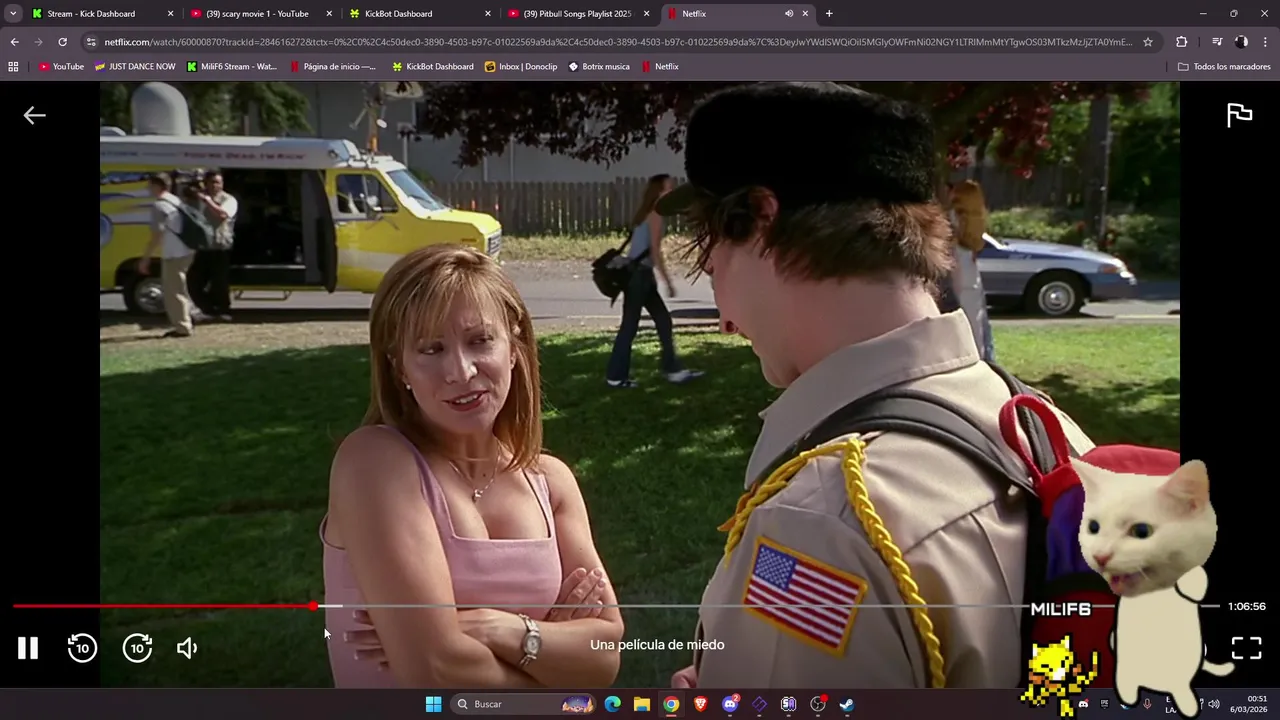1280x720 pixels.
Task: Close the Stream - Kick Dashboard tab
Action: [170, 14]
